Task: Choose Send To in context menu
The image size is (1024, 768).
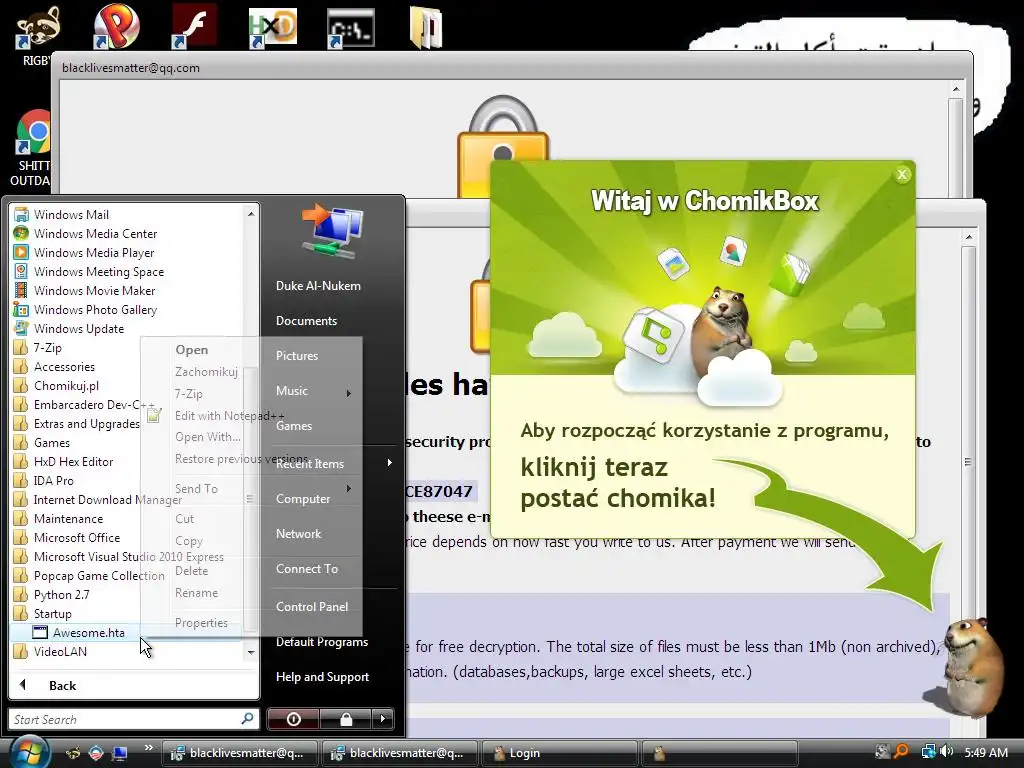Action: pyautogui.click(x=196, y=488)
